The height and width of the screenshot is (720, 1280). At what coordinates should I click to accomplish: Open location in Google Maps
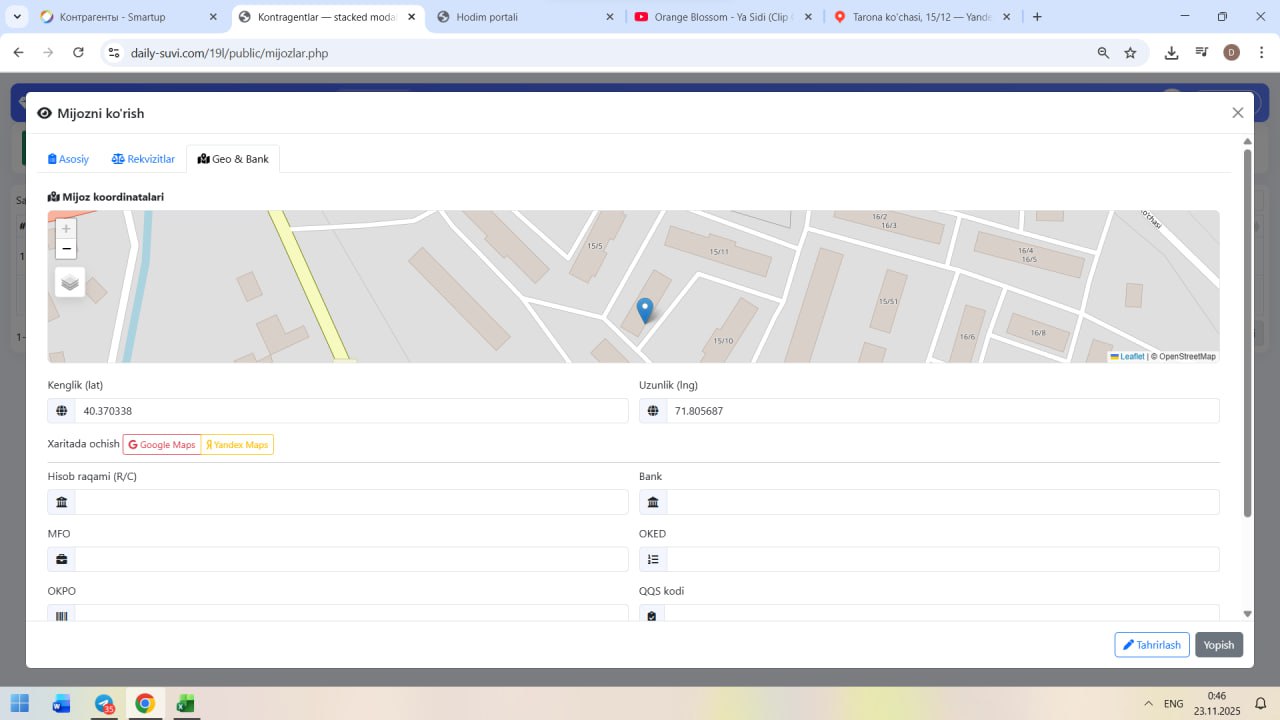(x=162, y=445)
